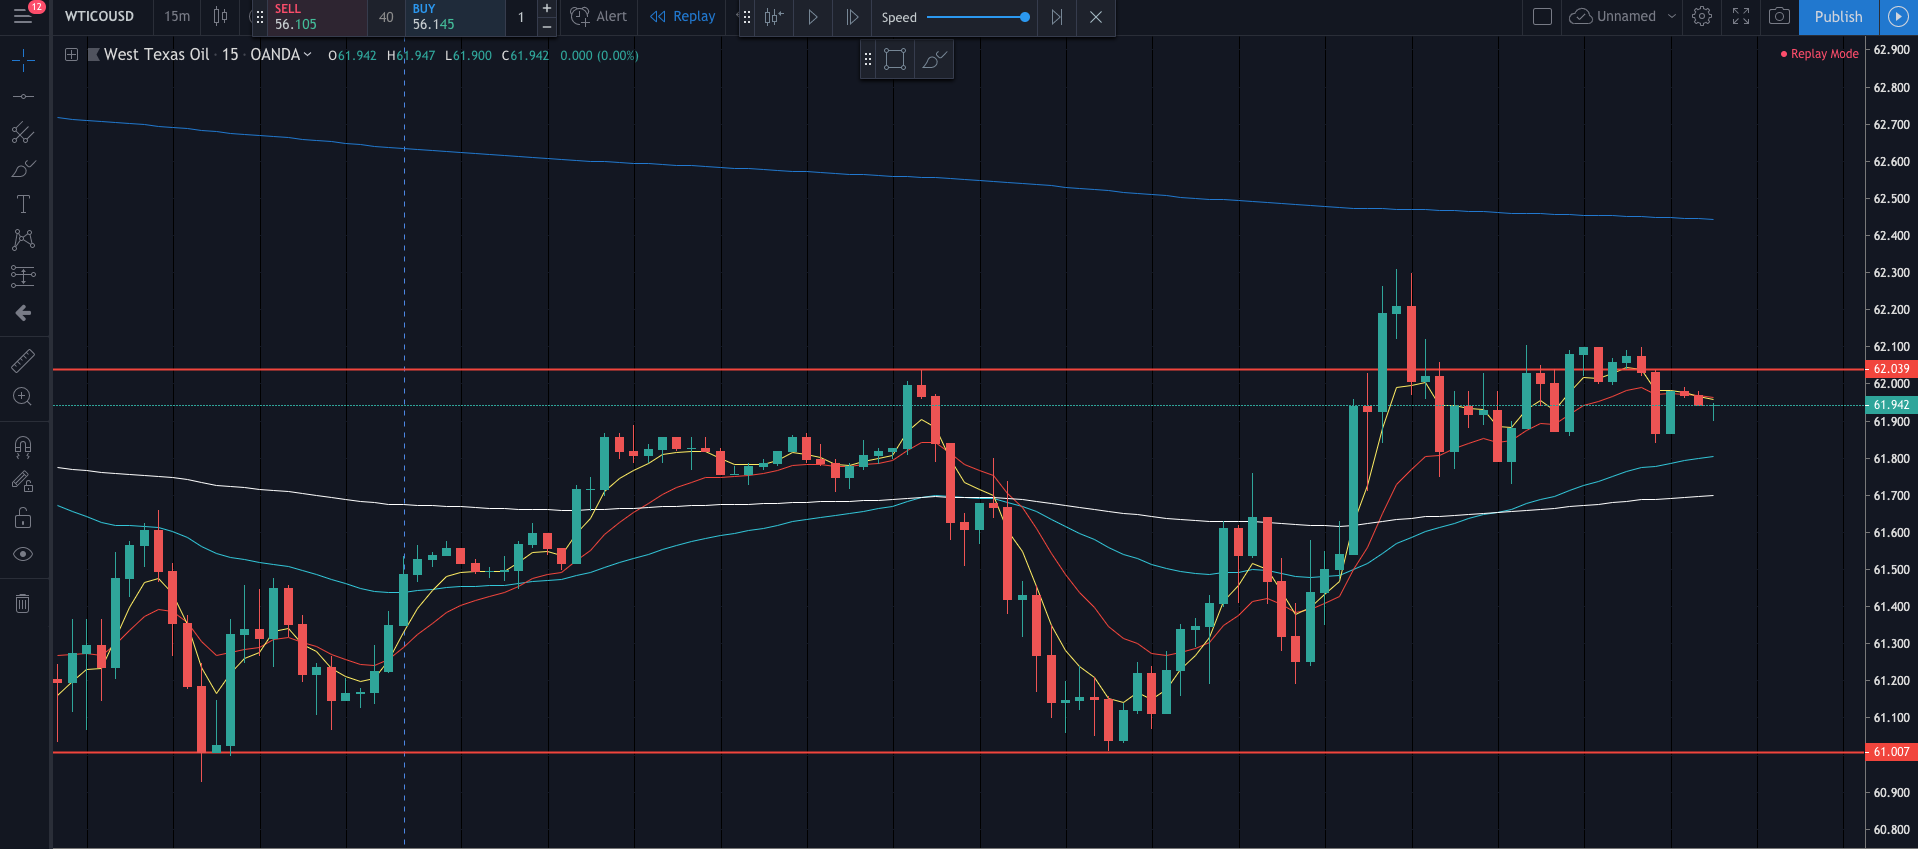
Task: Toggle lock all drawing tools
Action: coord(22,518)
